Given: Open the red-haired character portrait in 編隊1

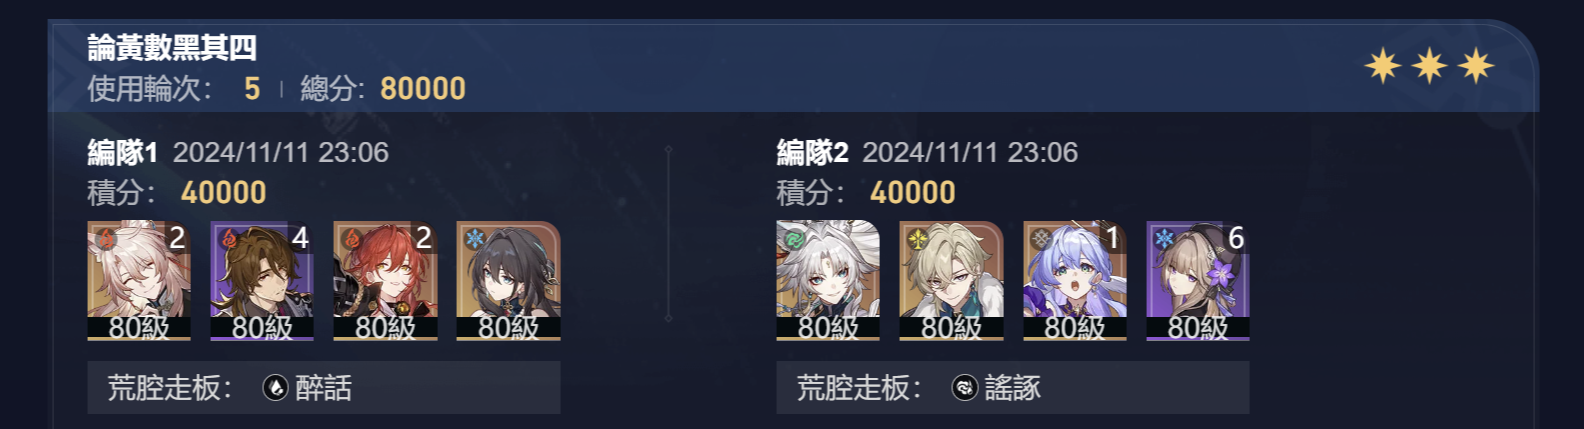Looking at the screenshot, I should click(x=385, y=281).
